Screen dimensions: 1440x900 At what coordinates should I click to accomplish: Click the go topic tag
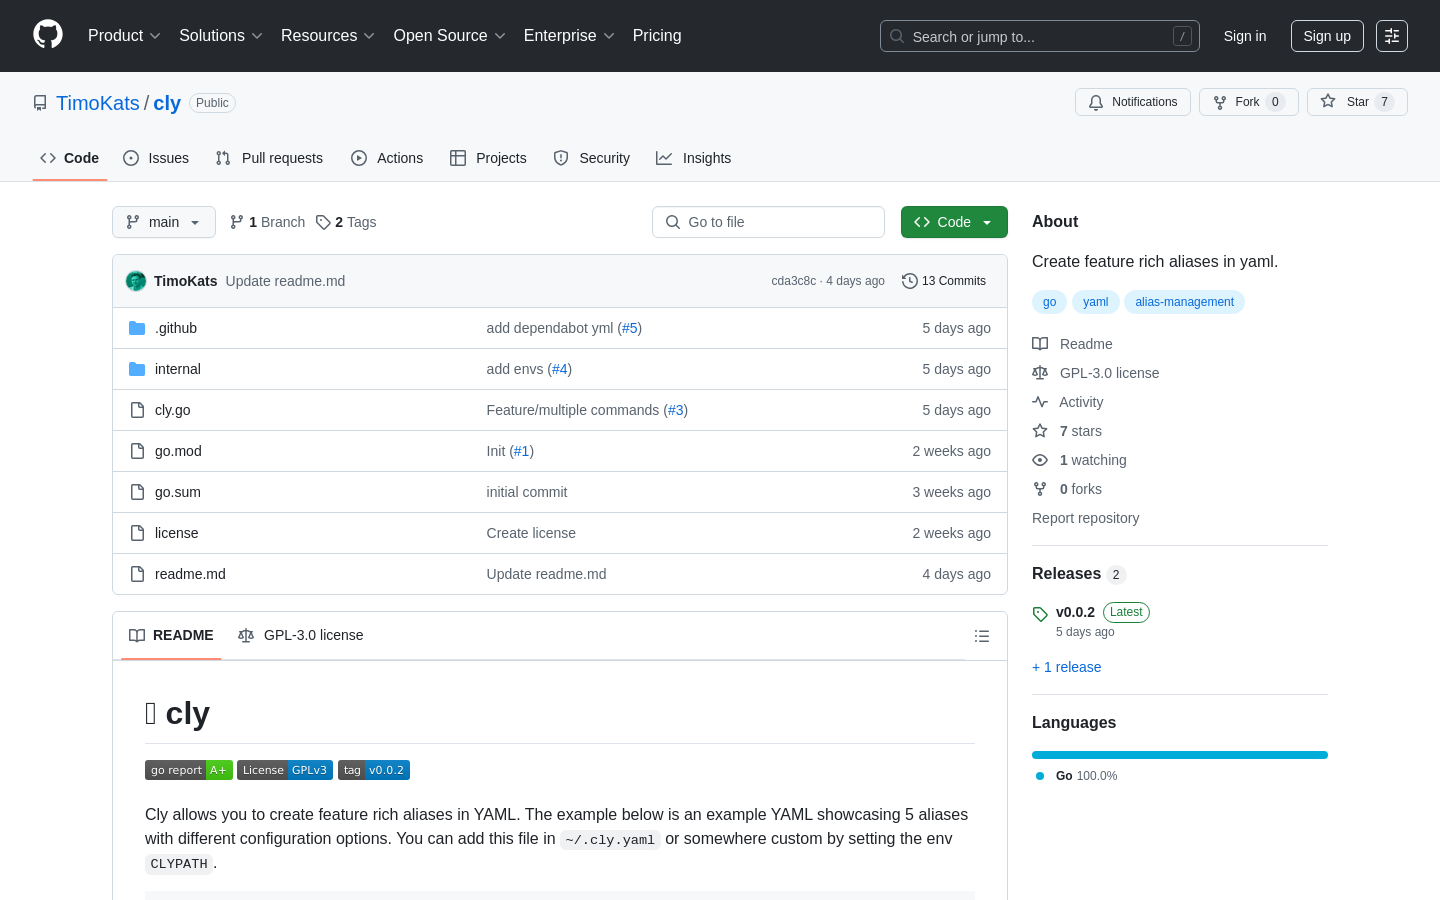coord(1049,302)
